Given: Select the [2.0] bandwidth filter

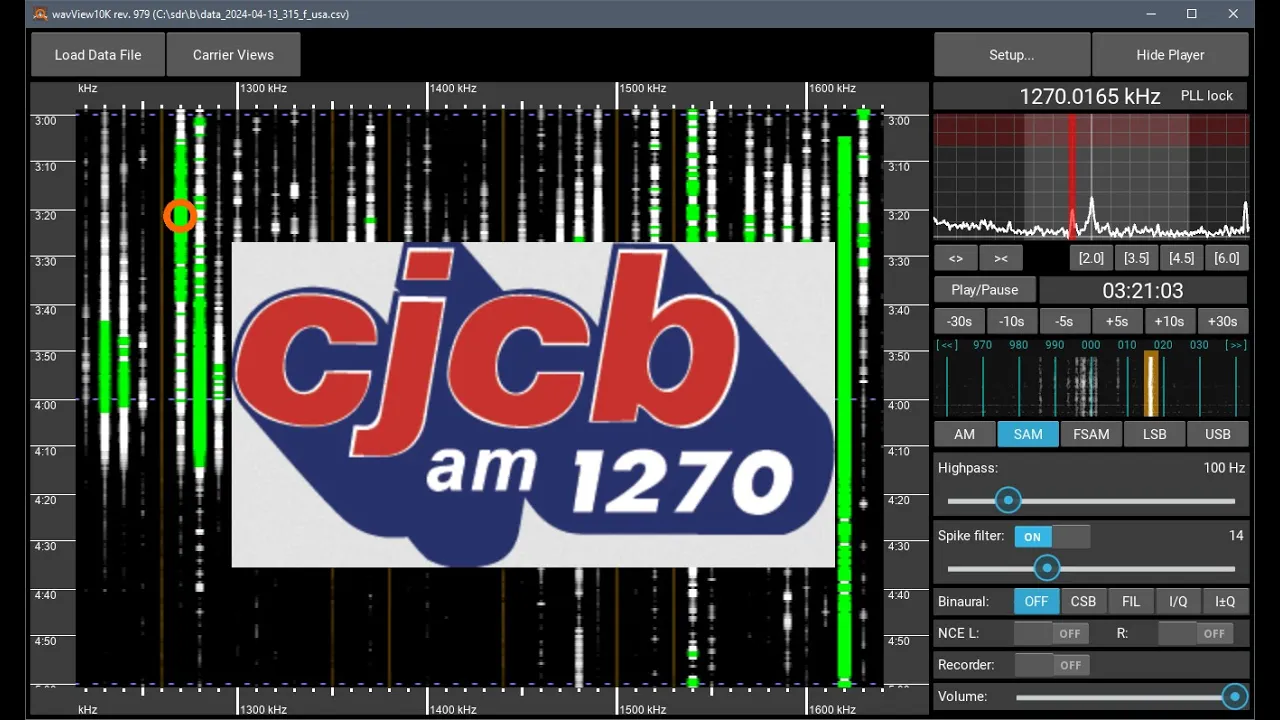Looking at the screenshot, I should coord(1091,258).
